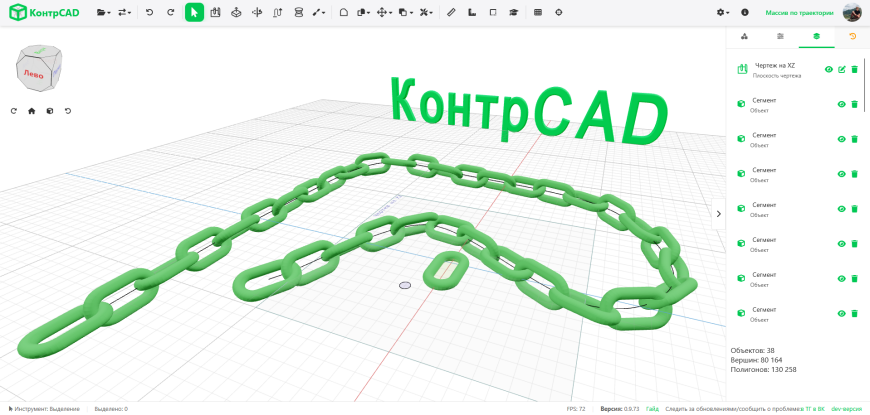Screen dimensions: 870x415
Task: Open the table list icon in toolbar
Action: [x=538, y=12]
